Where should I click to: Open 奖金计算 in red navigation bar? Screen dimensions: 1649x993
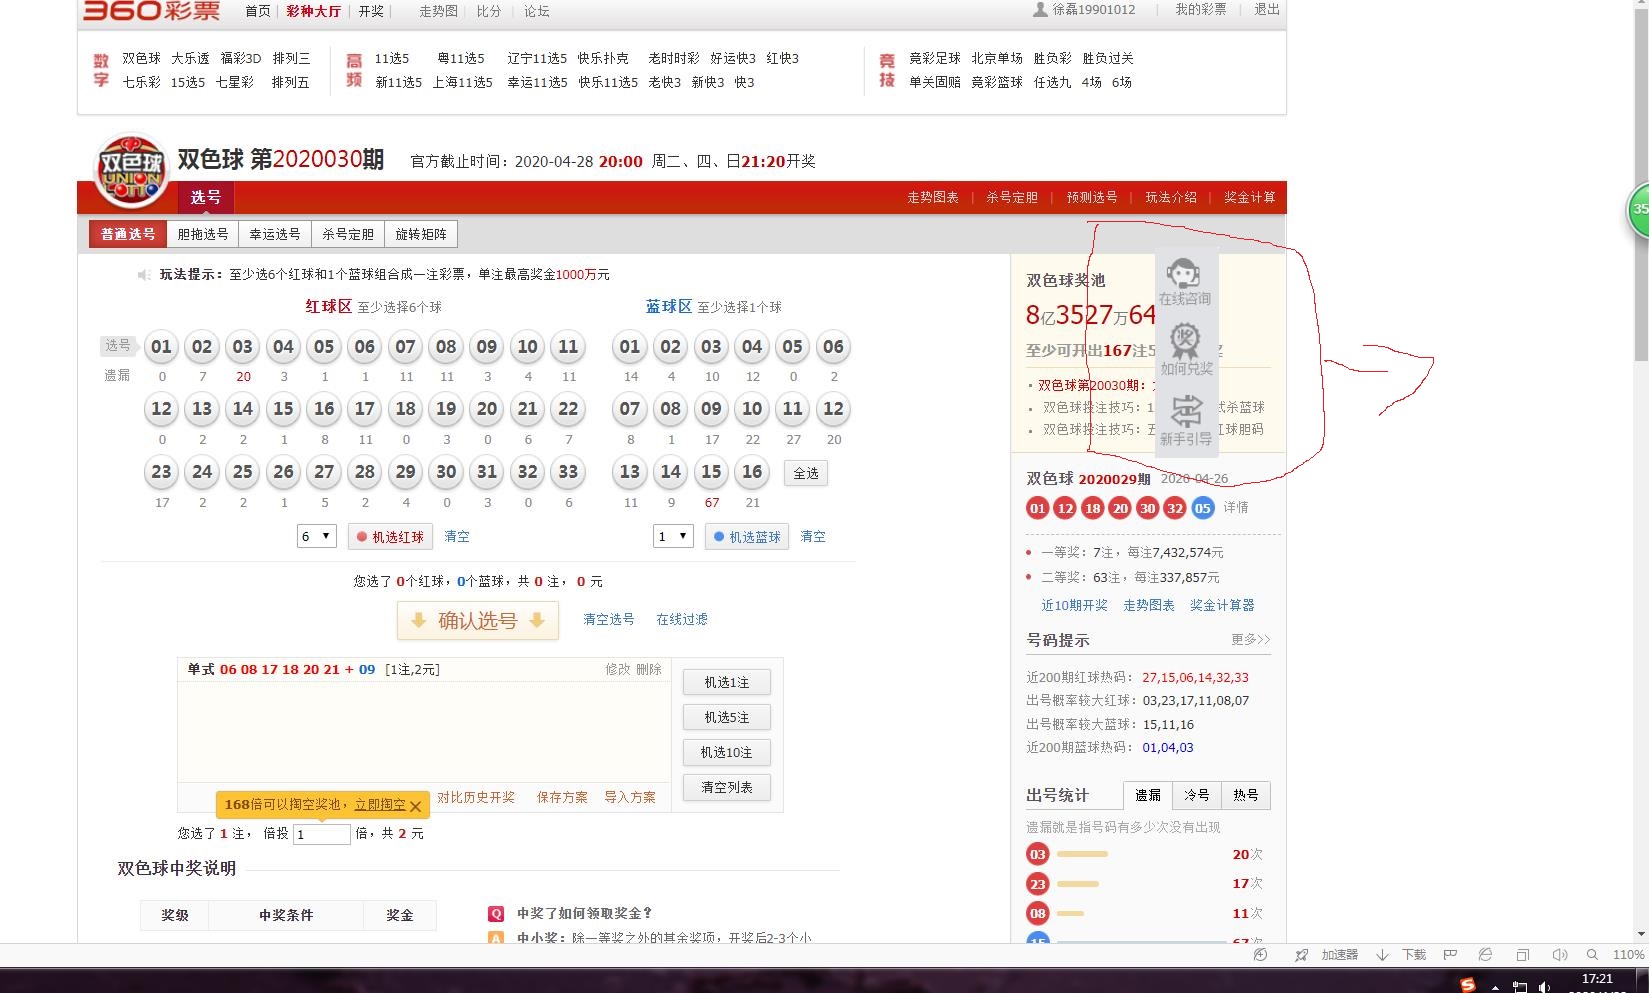point(1250,198)
